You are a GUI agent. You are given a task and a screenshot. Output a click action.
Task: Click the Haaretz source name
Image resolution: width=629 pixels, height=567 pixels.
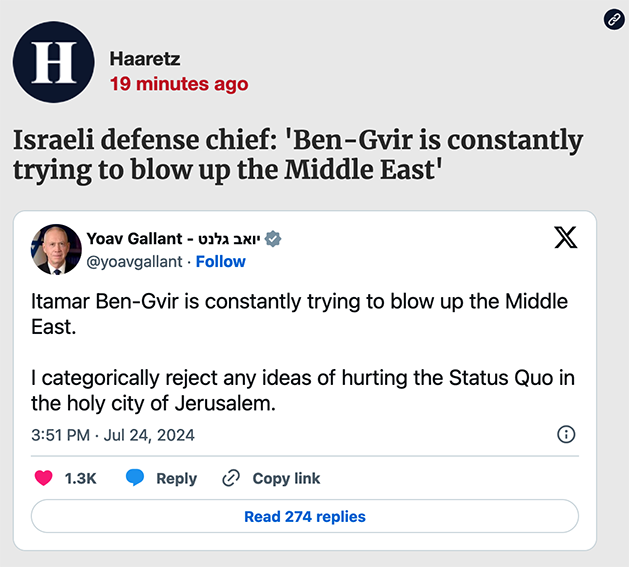tap(145, 59)
